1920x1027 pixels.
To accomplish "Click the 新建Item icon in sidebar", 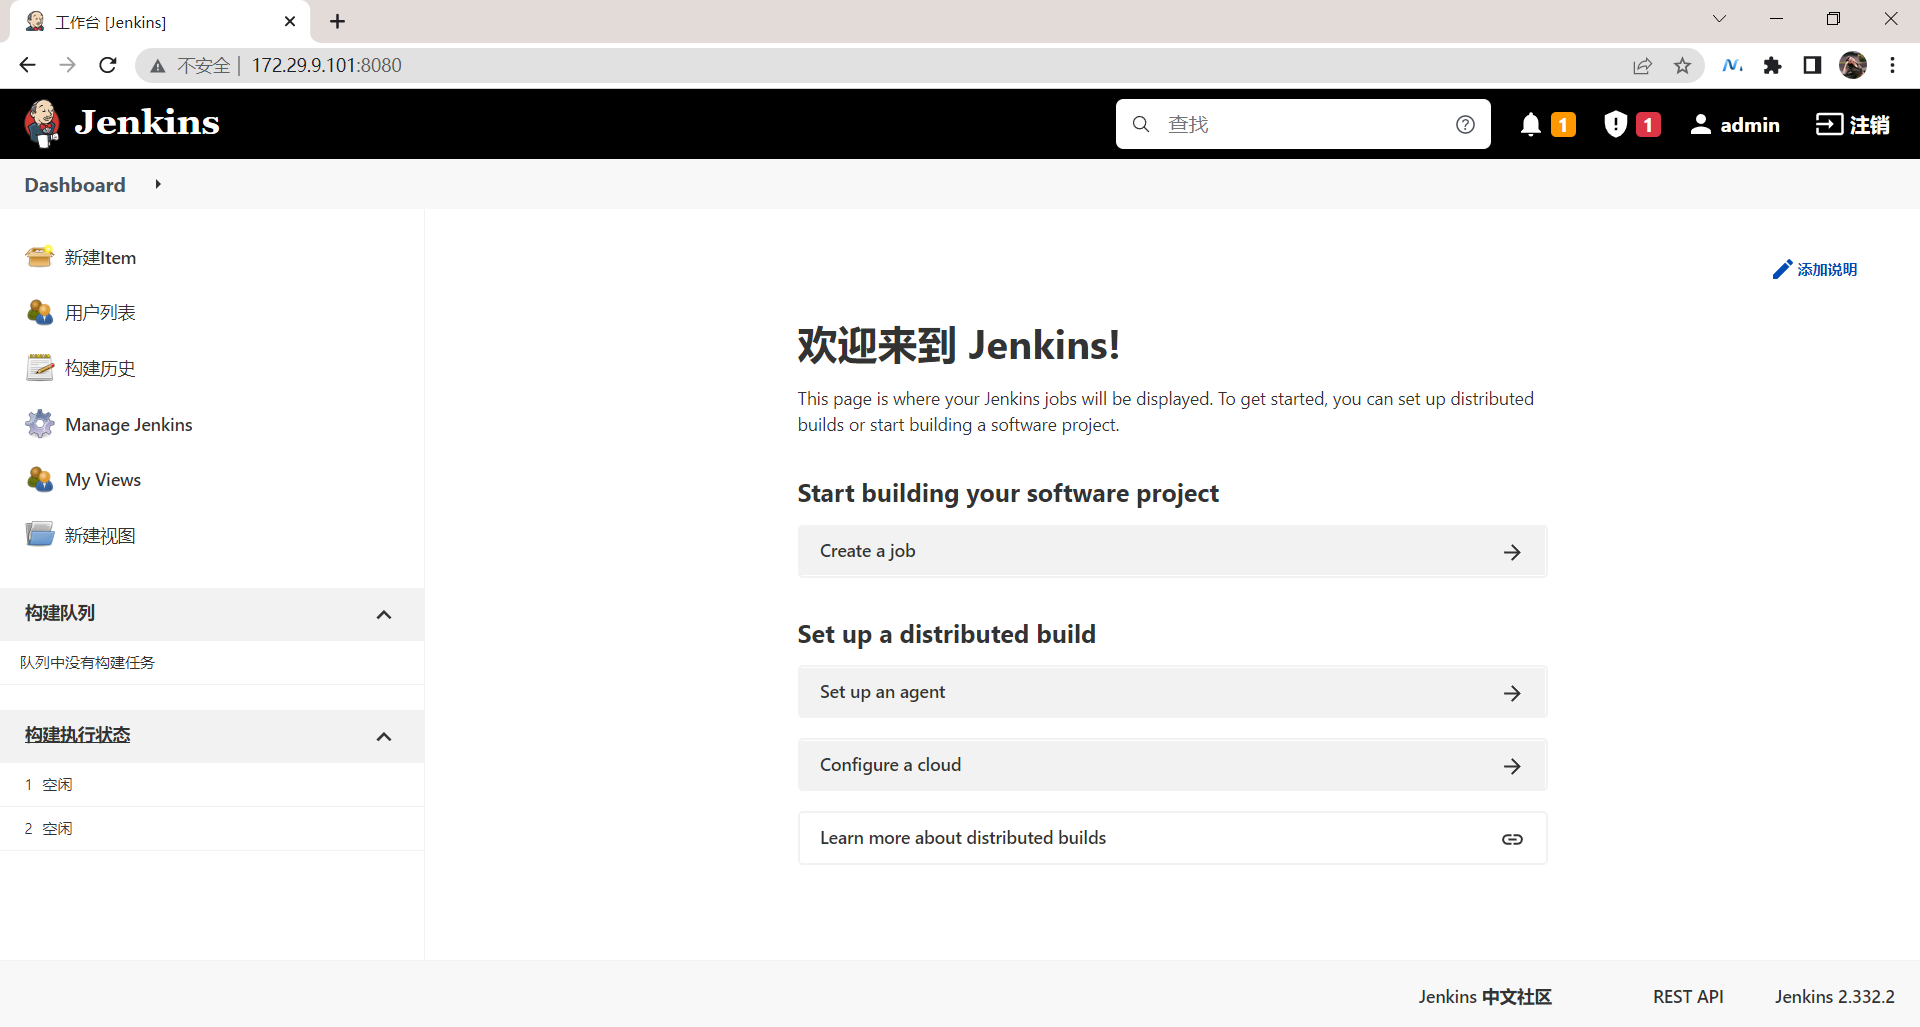I will pos(39,257).
